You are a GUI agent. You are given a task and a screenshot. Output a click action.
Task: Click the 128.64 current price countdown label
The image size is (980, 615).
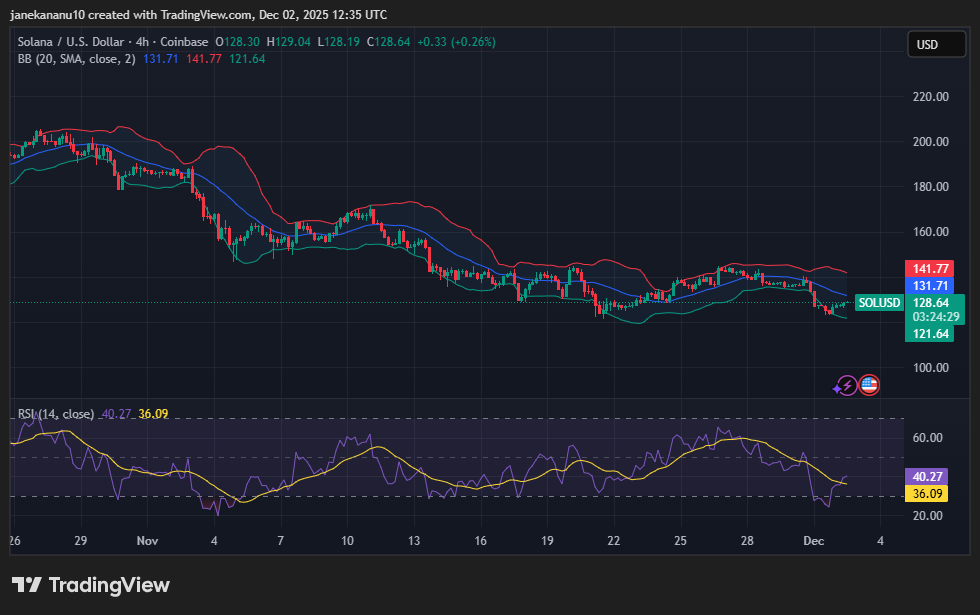(931, 308)
